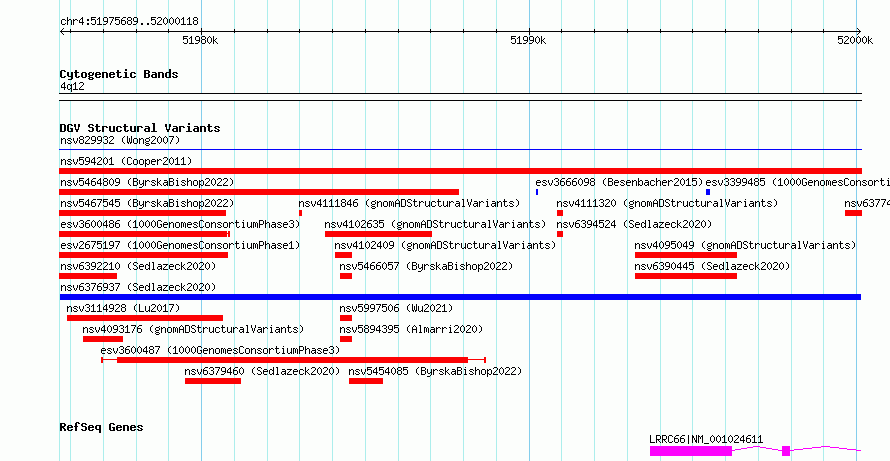
Task: Select the LRRC66|NM_001024611 gene label
Action: point(706,439)
